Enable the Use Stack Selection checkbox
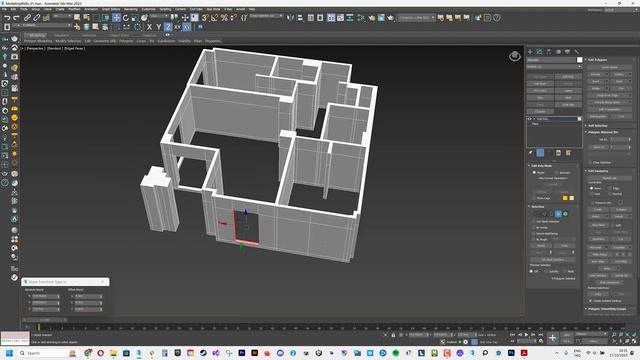Image resolution: width=640 pixels, height=360 pixels. pos(533,222)
